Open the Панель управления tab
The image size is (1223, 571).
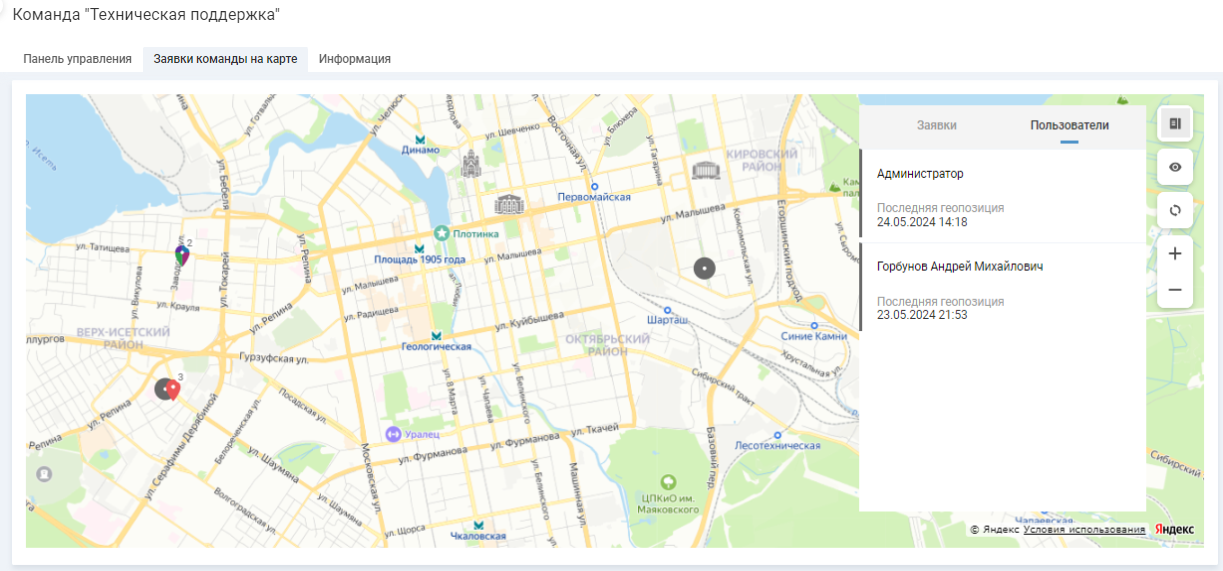[x=78, y=59]
